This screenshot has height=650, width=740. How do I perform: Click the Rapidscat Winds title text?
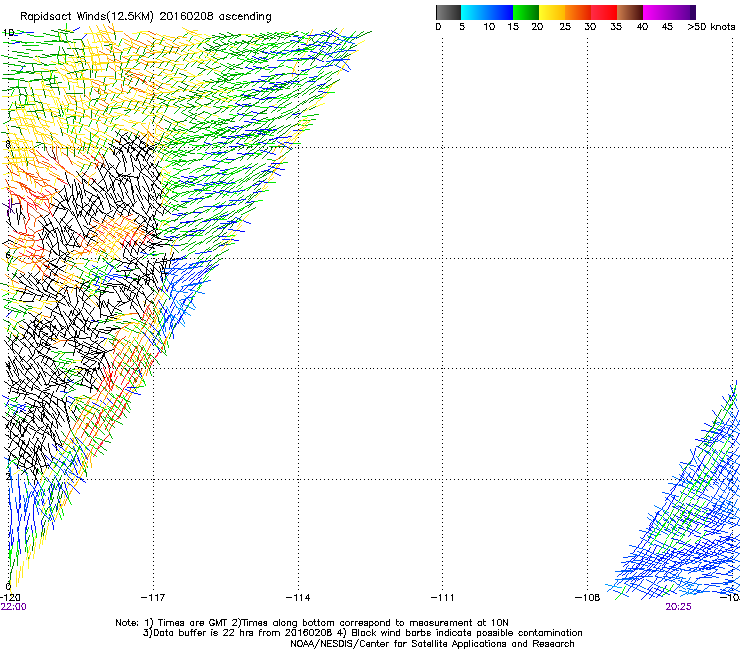pyautogui.click(x=146, y=16)
